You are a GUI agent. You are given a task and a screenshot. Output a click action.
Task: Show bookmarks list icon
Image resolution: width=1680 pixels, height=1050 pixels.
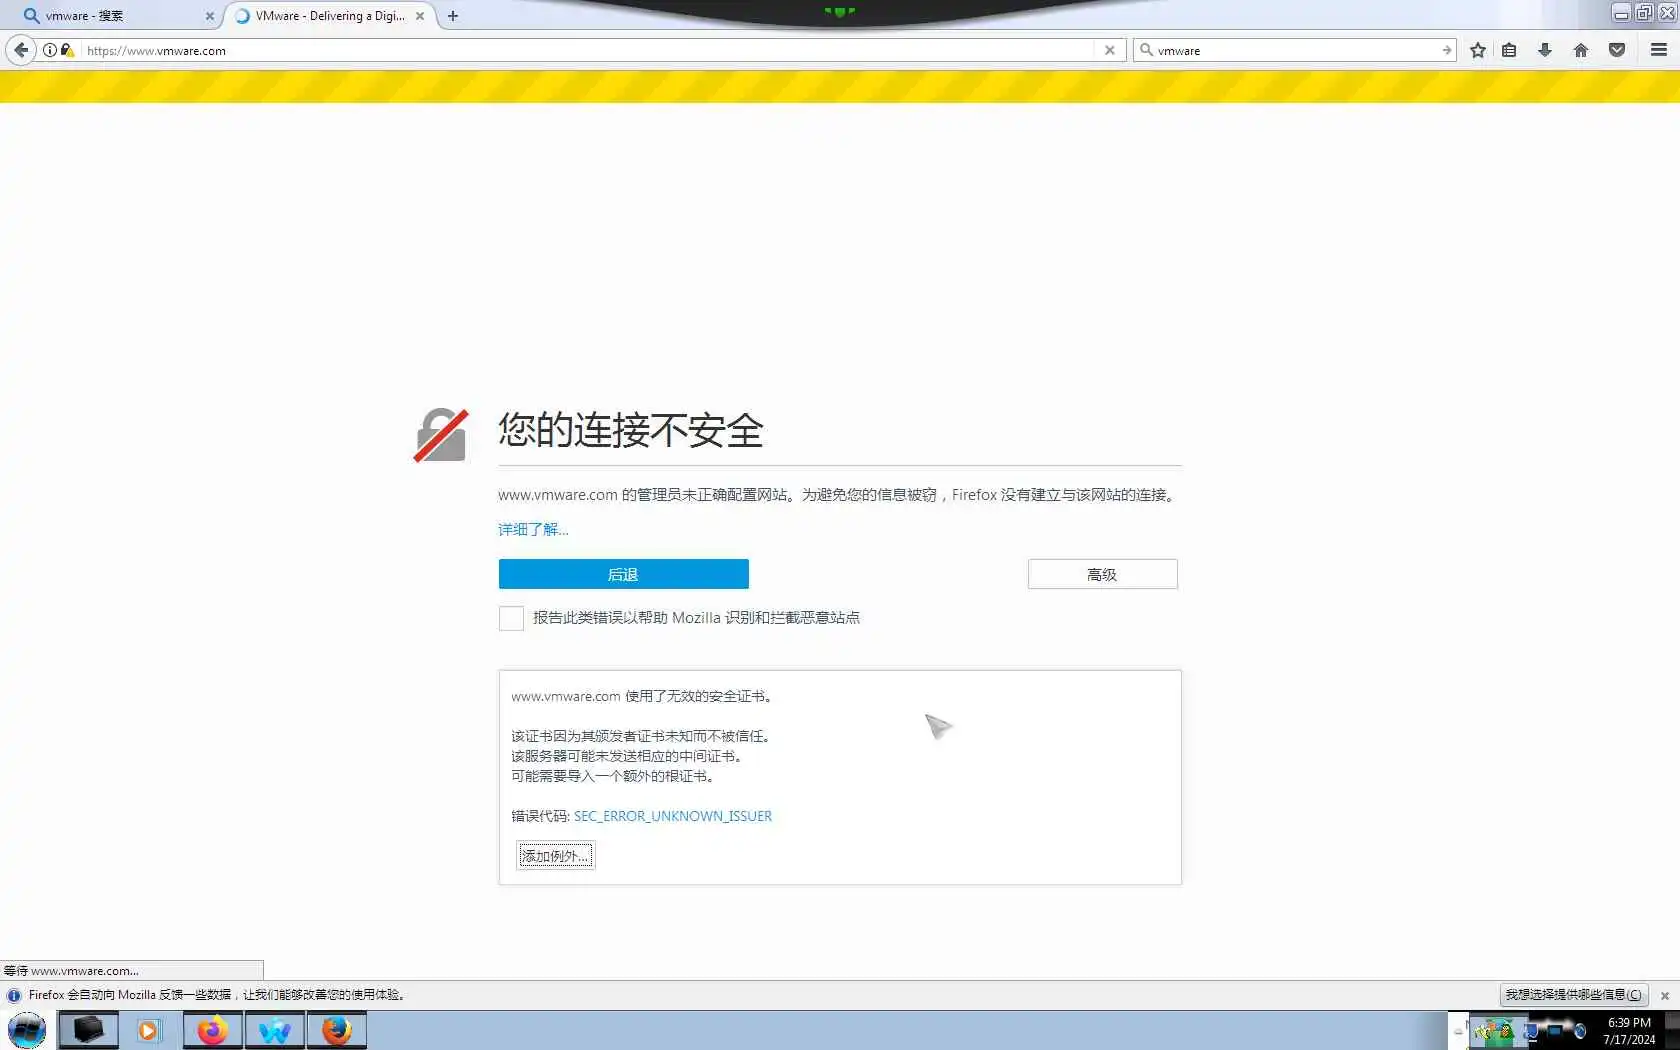(1510, 50)
